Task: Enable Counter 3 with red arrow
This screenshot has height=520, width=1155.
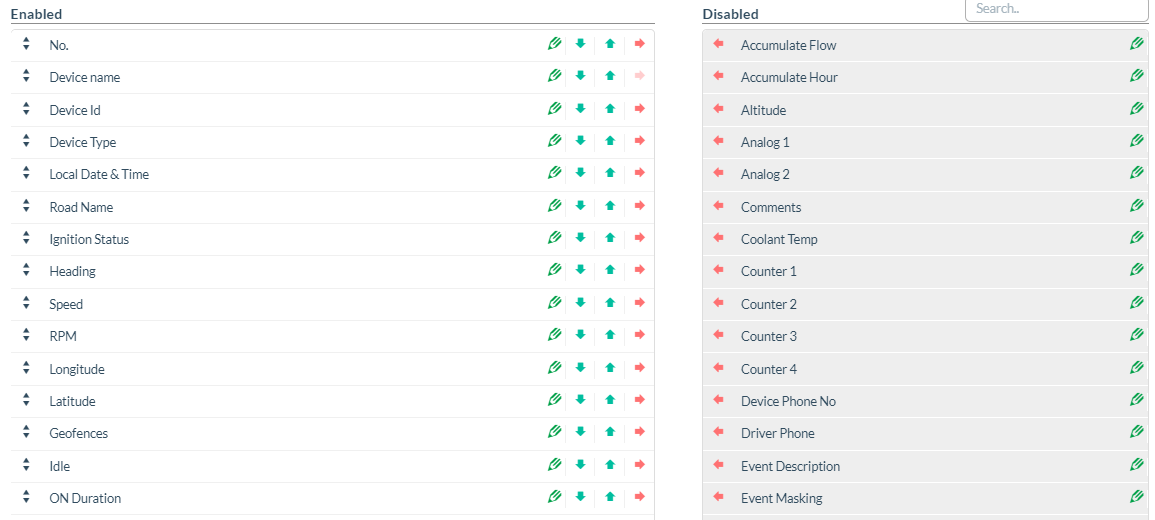Action: pyautogui.click(x=718, y=336)
